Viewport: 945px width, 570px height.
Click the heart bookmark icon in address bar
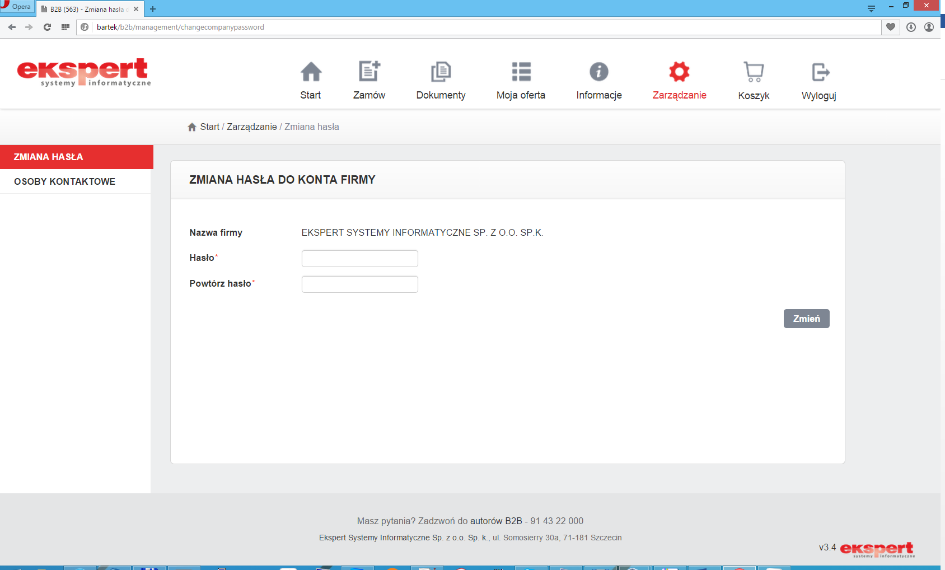(890, 27)
